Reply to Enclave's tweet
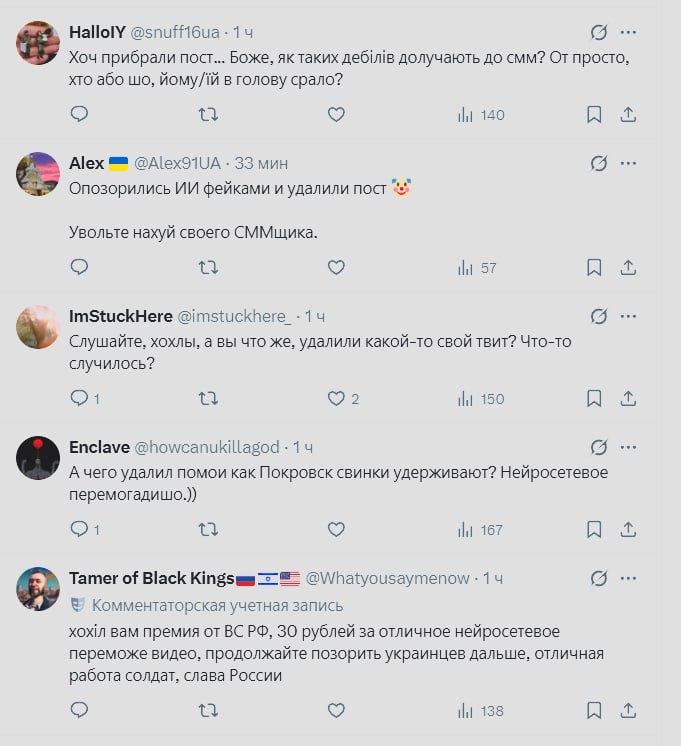681x746 pixels. [x=79, y=529]
